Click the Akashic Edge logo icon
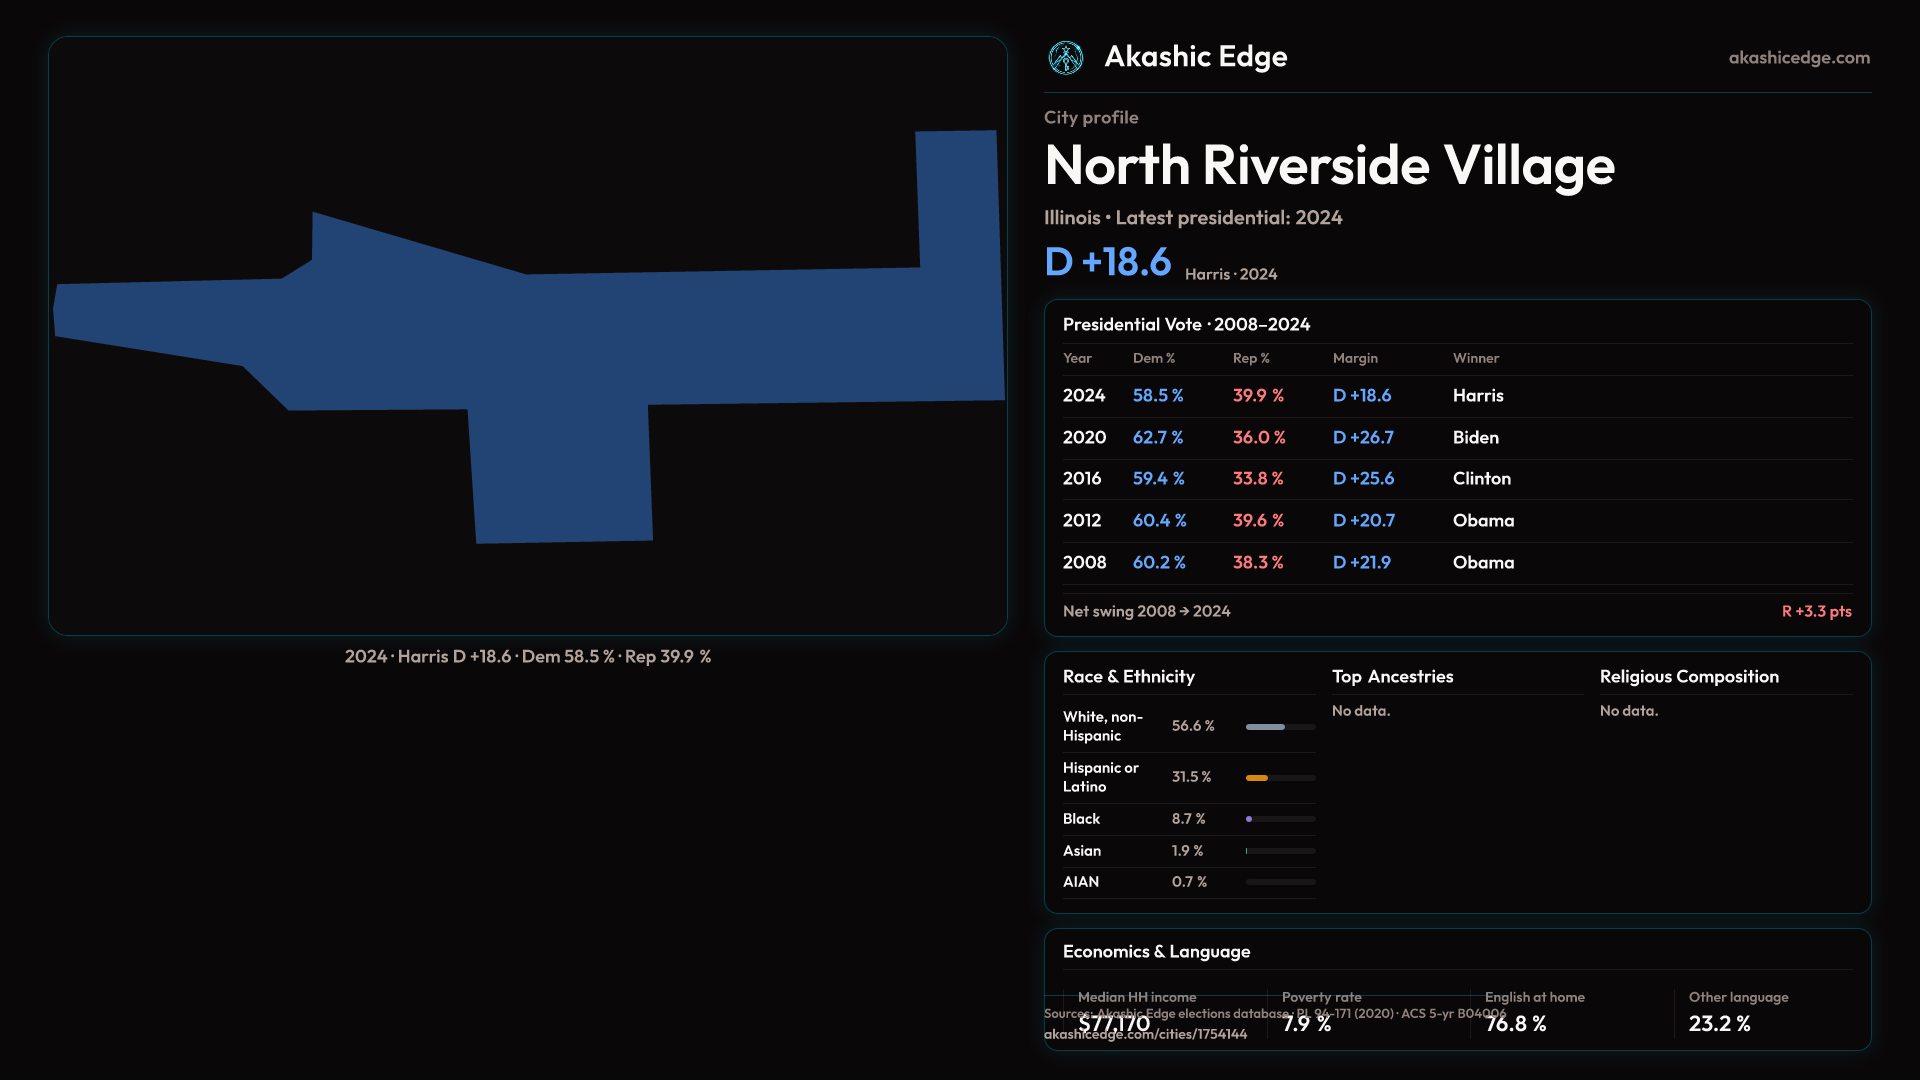 pos(1065,58)
